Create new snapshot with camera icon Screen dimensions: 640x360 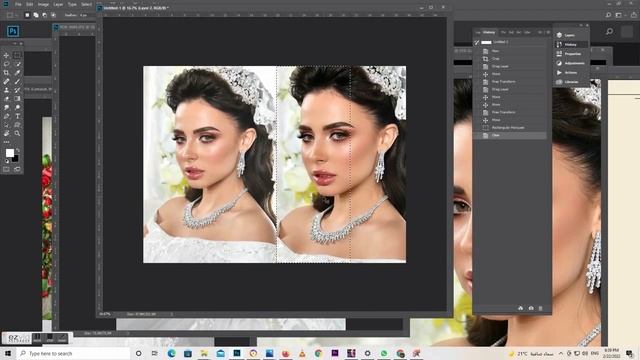pyautogui.click(x=531, y=309)
